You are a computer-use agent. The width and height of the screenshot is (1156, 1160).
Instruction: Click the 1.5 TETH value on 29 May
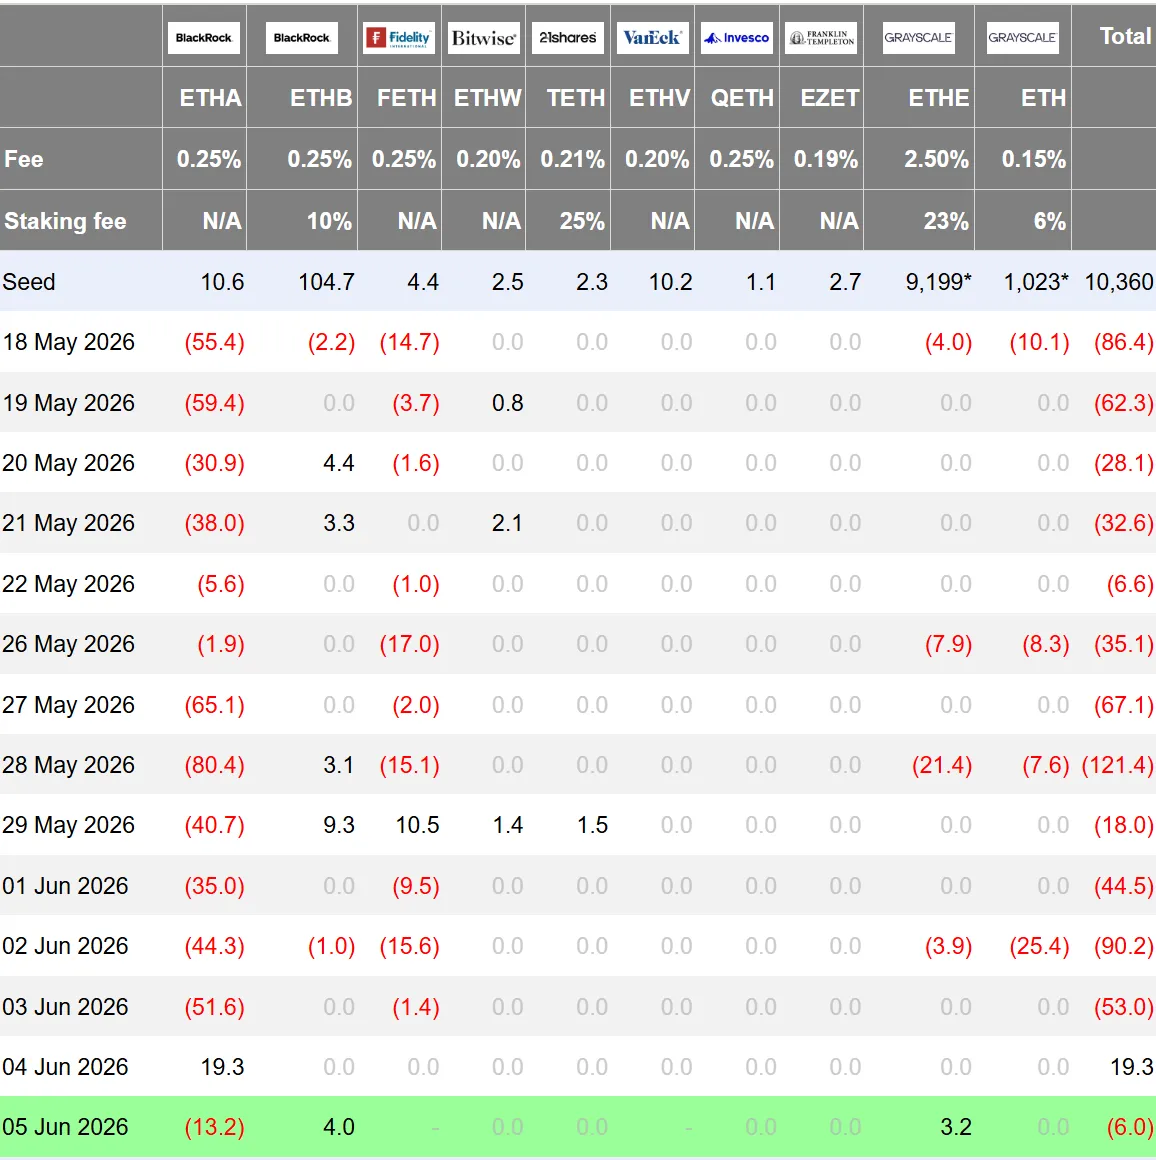[592, 825]
